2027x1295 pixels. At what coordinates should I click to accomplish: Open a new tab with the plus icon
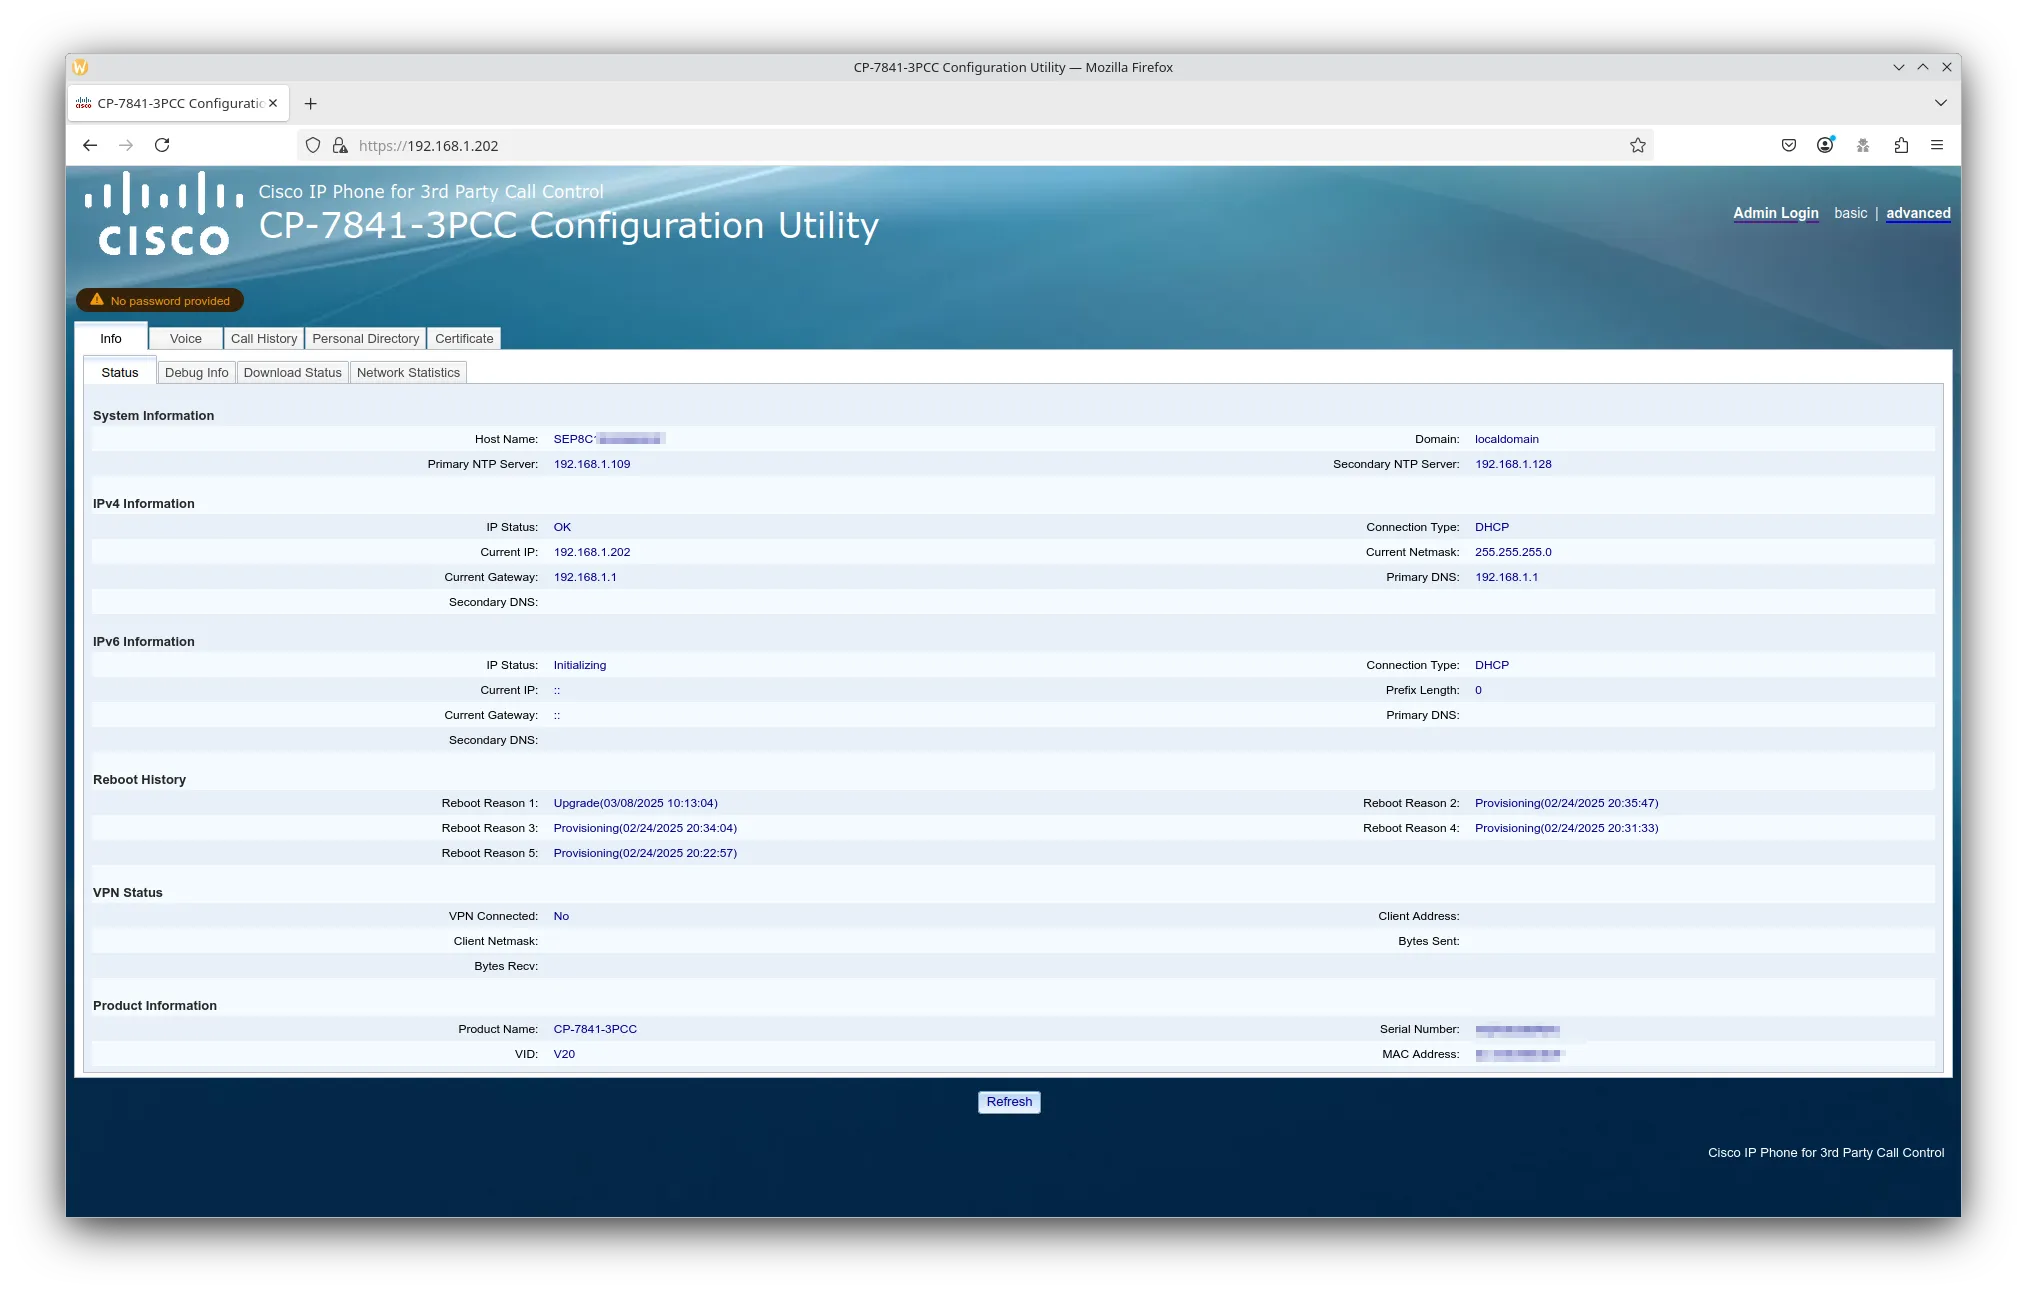coord(311,103)
